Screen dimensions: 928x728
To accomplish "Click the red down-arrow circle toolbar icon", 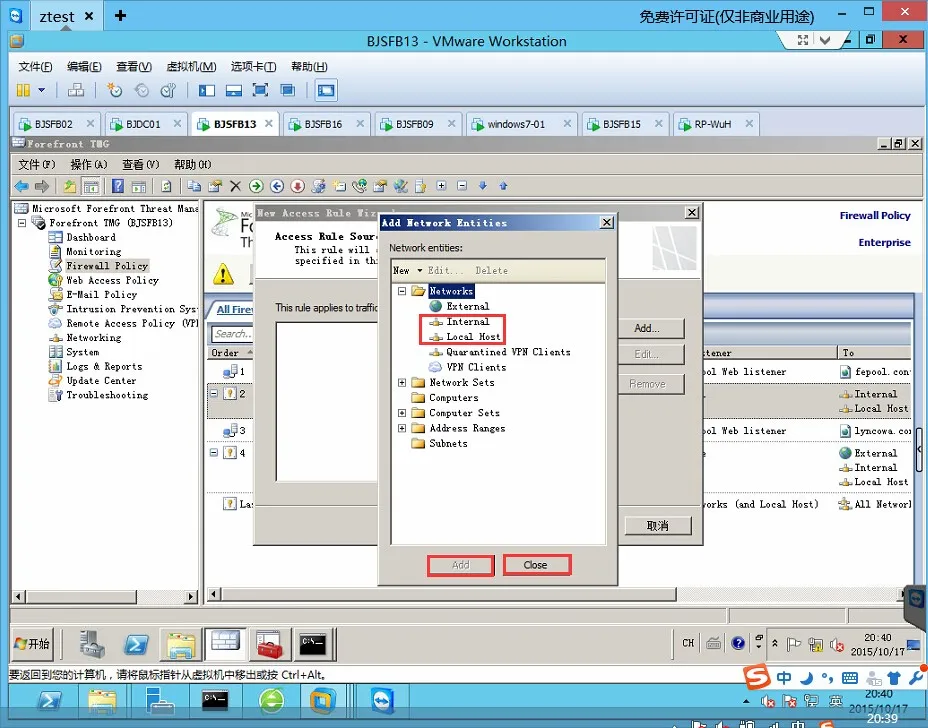I will (x=297, y=186).
